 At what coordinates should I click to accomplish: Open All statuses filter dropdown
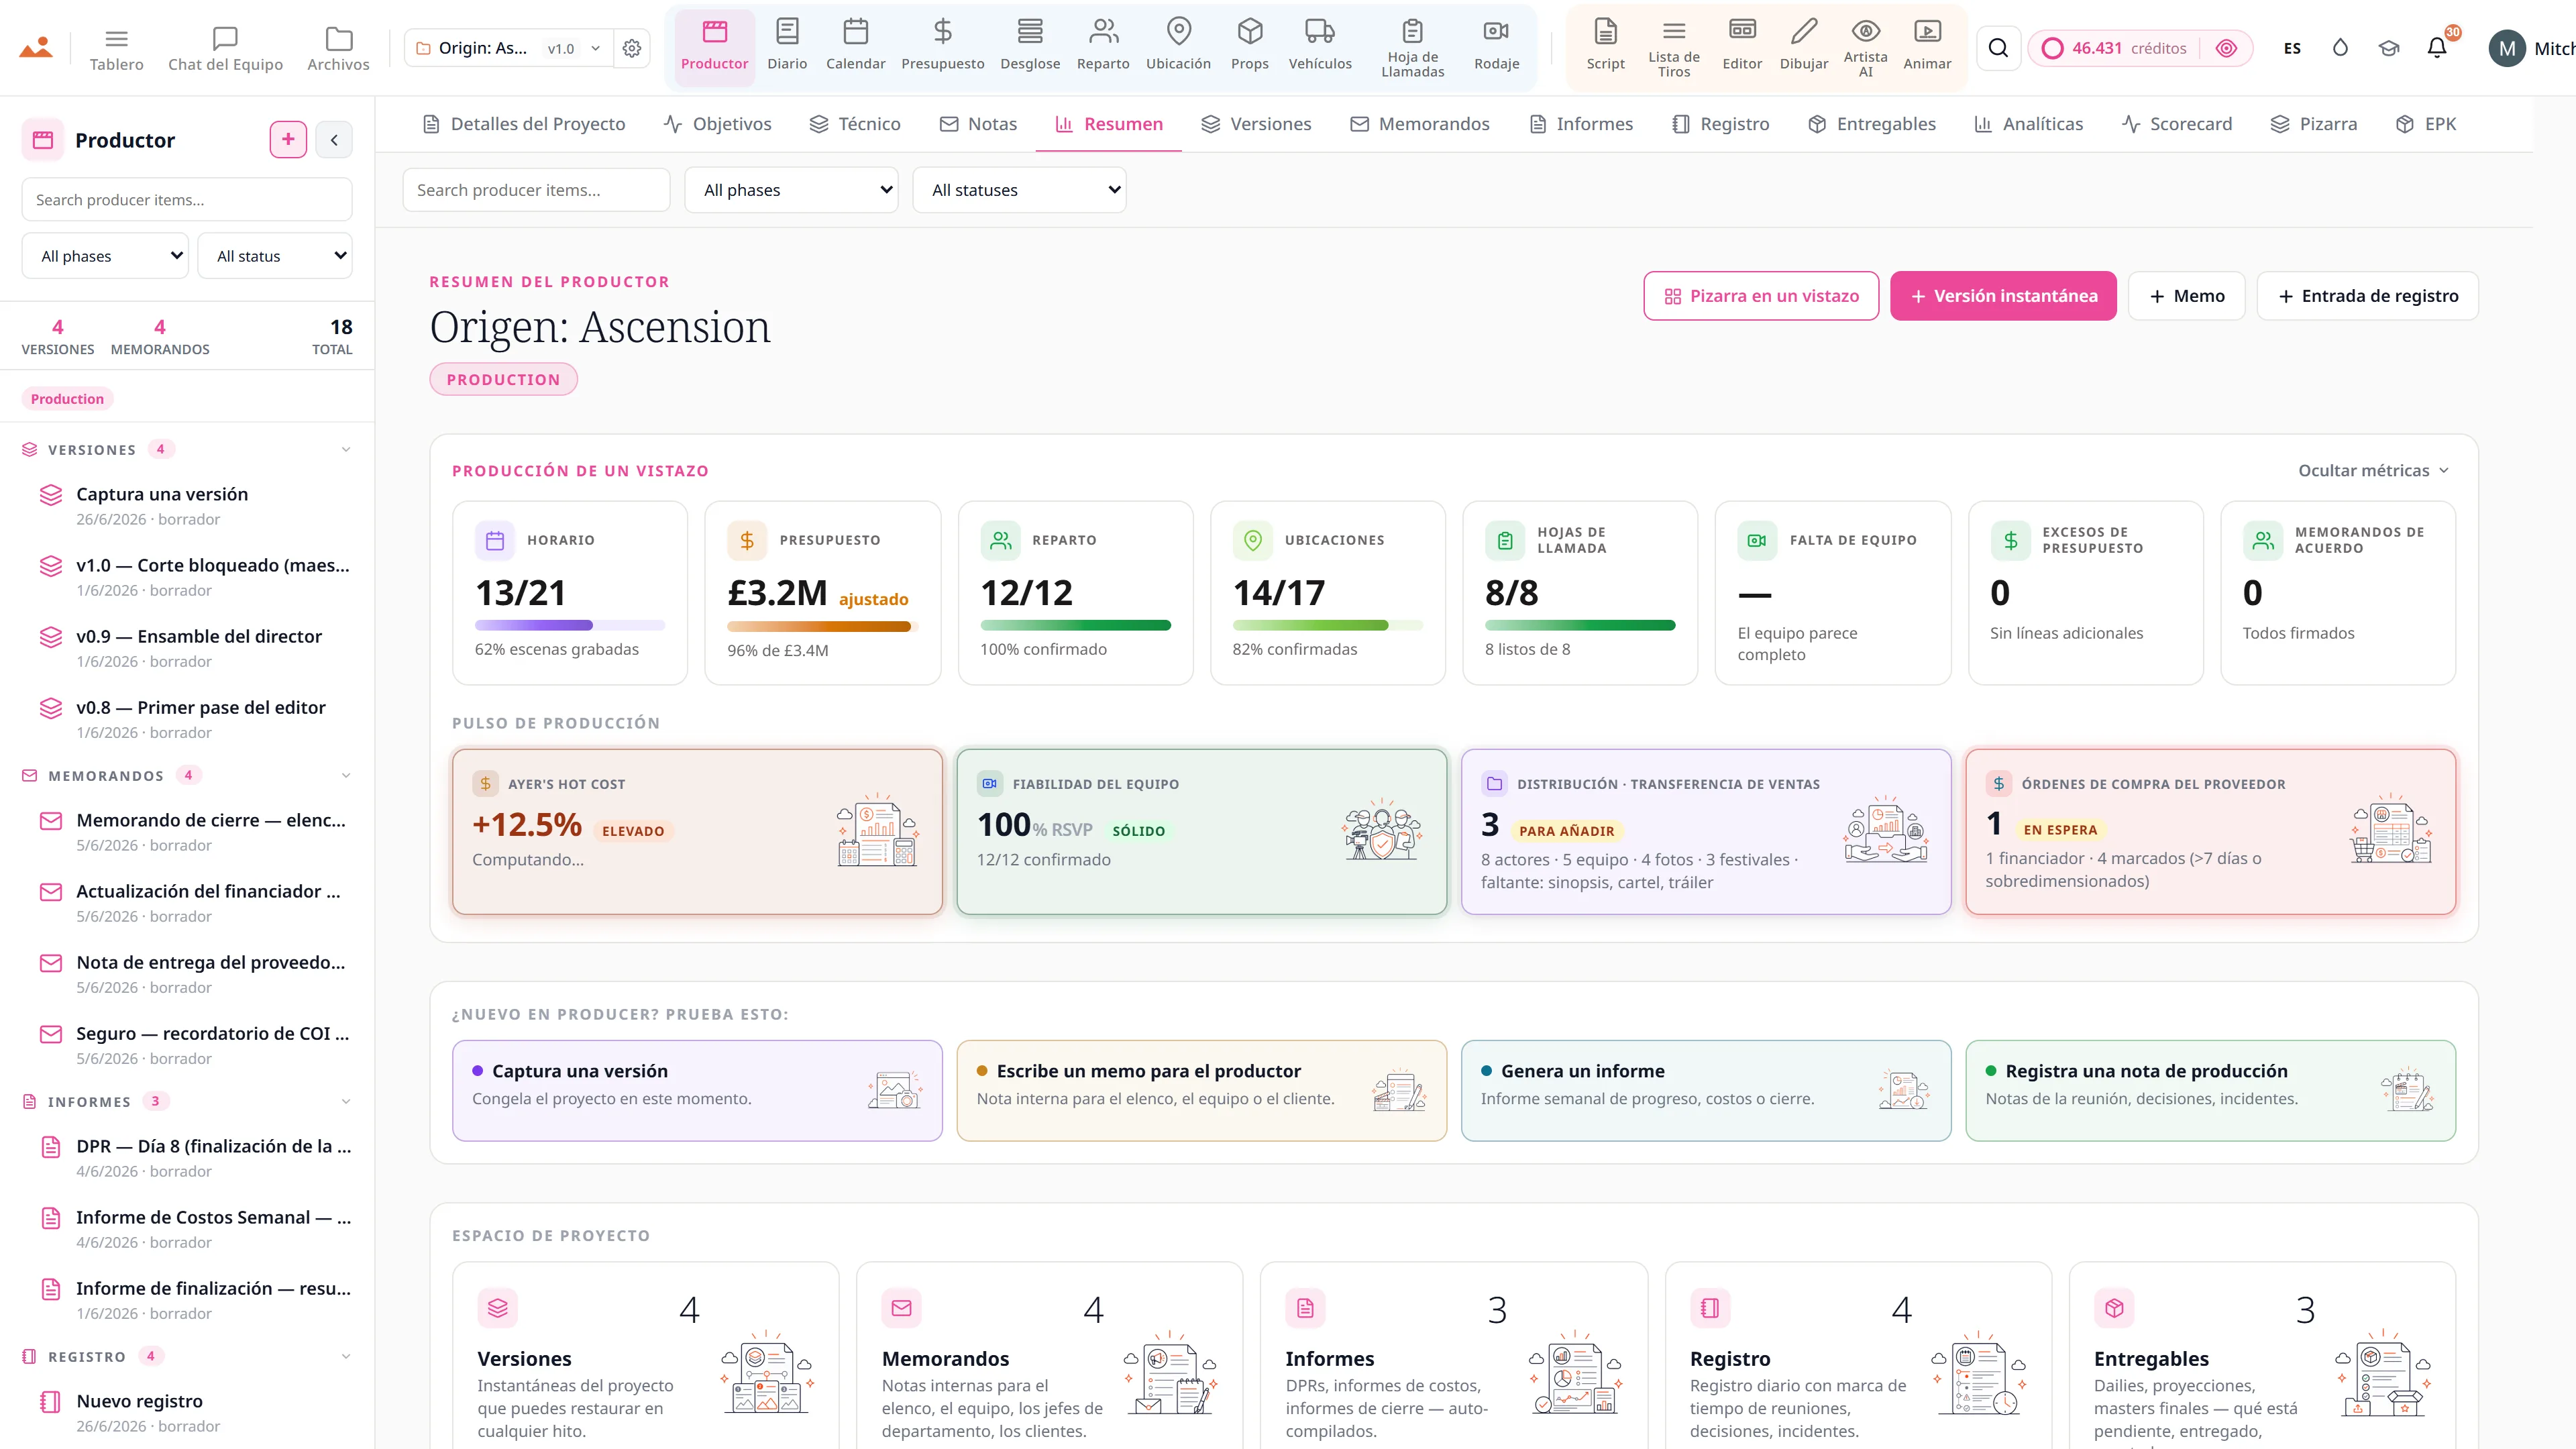point(1019,190)
